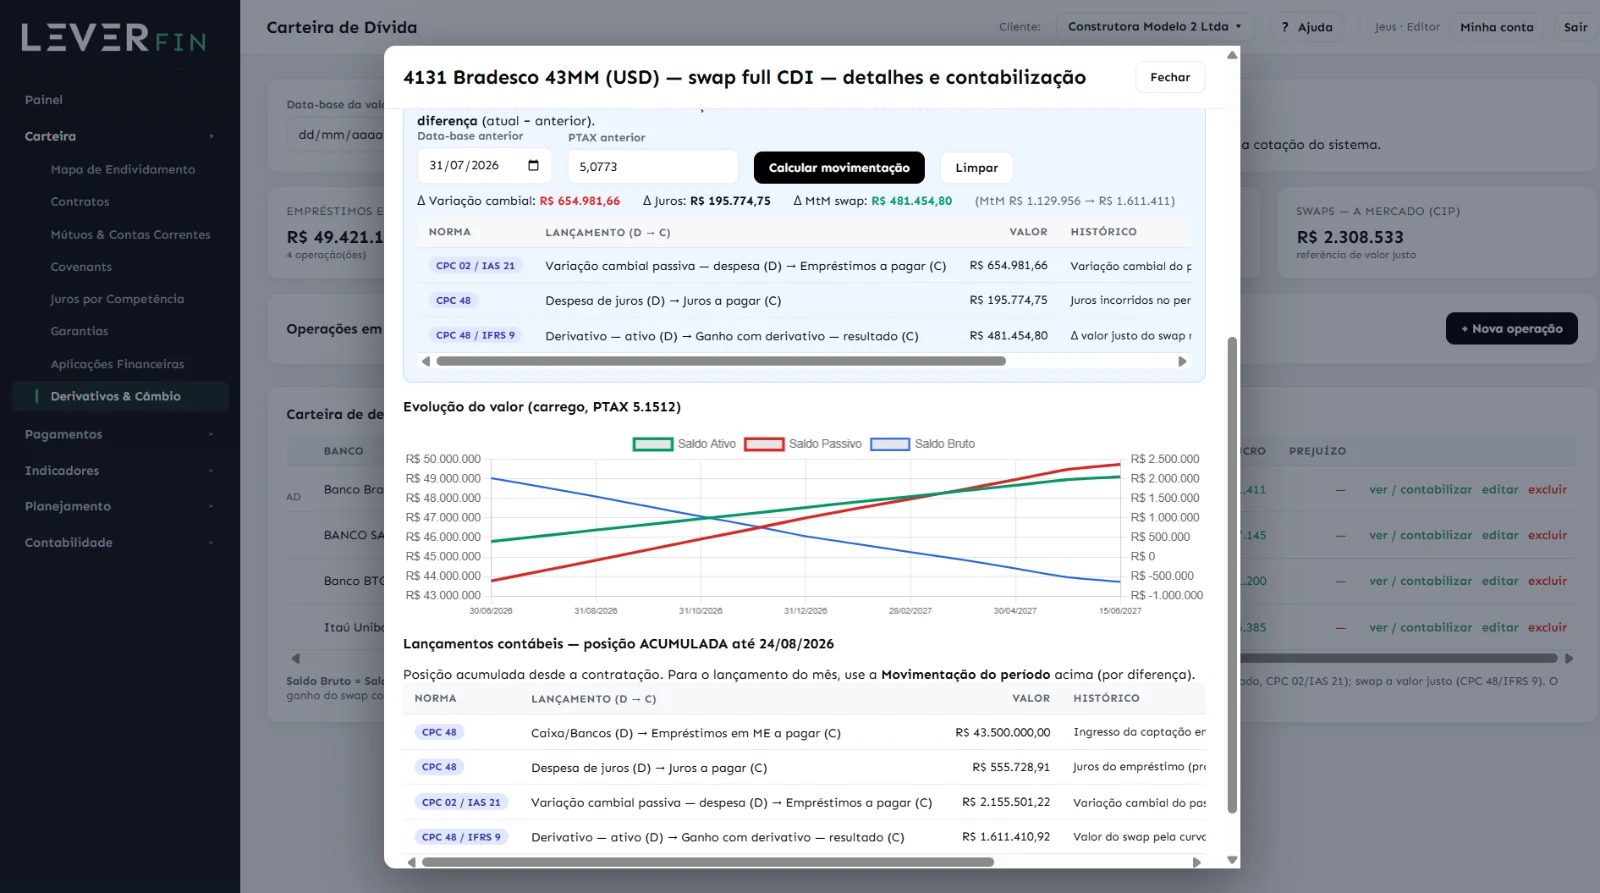Click the CPC 48 / IFRS 9 tag in accumulated table
This screenshot has width=1600, height=893.
point(461,837)
